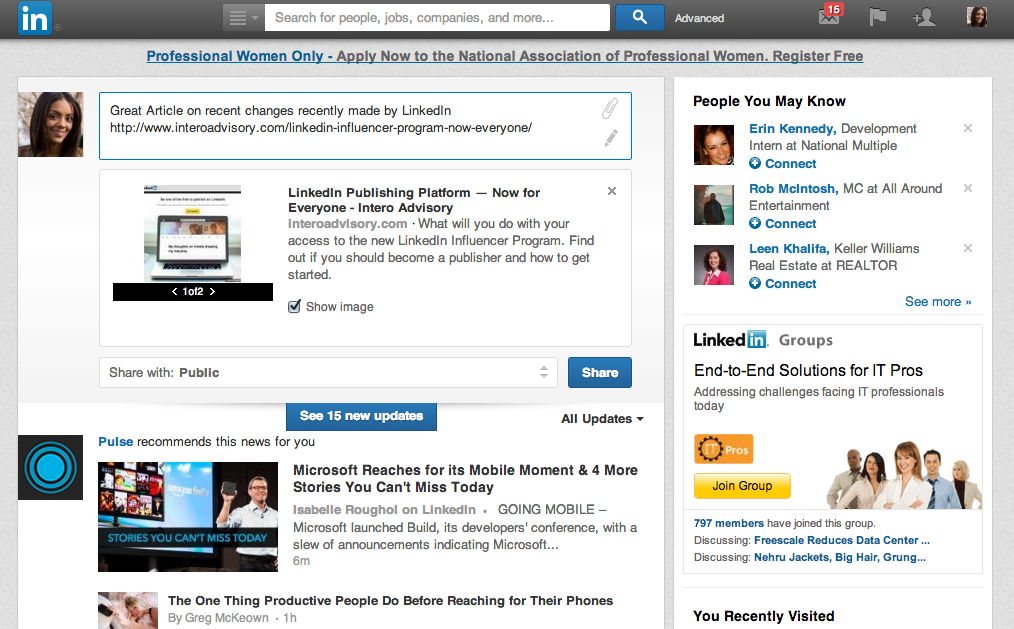Screen dimensions: 1014x629
Task: Click Rob McIntosh's profile photo
Action: (x=714, y=205)
